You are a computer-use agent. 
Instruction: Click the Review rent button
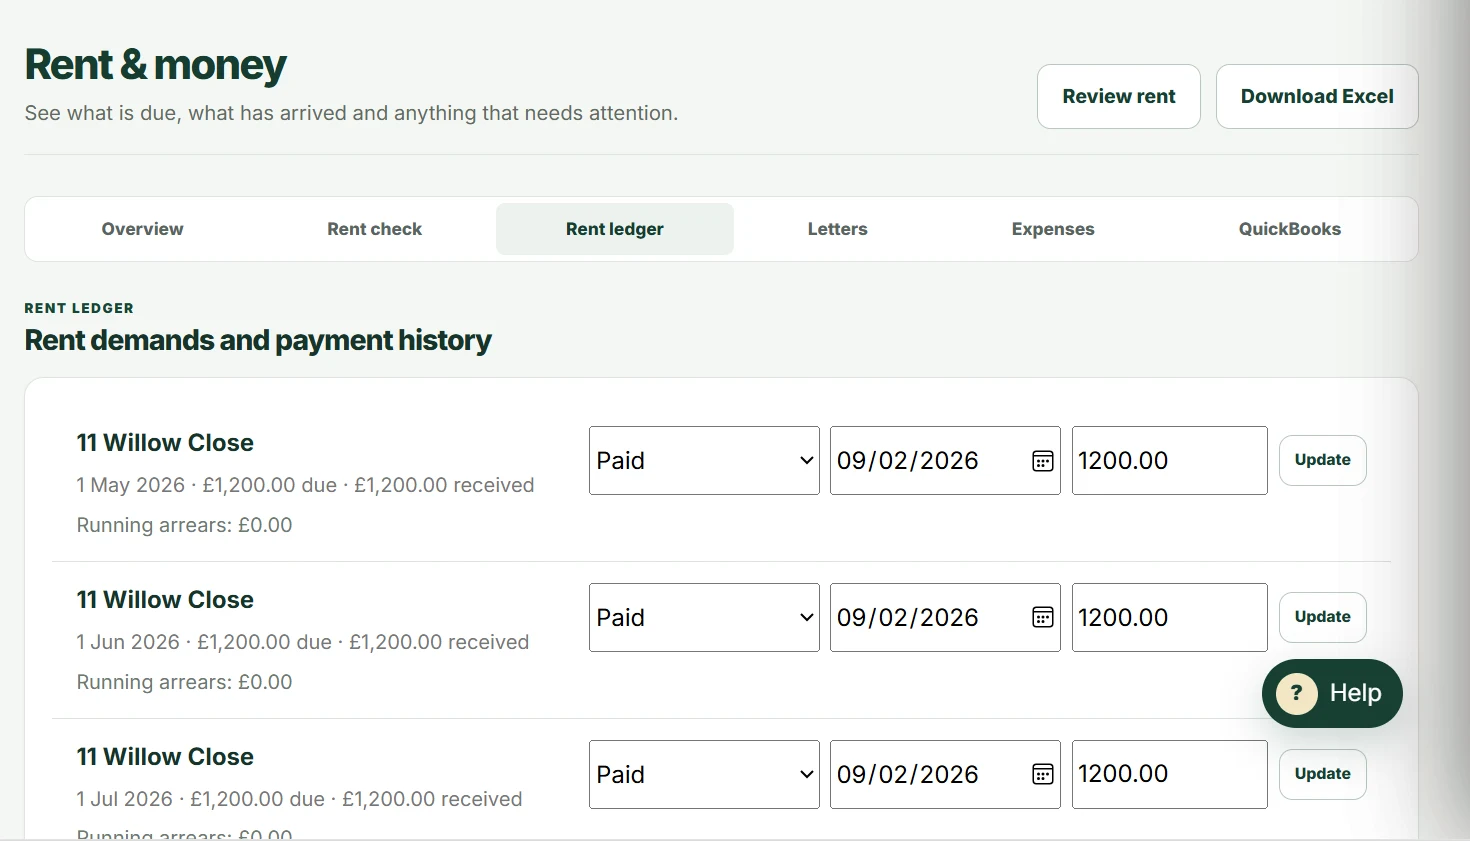tap(1119, 97)
